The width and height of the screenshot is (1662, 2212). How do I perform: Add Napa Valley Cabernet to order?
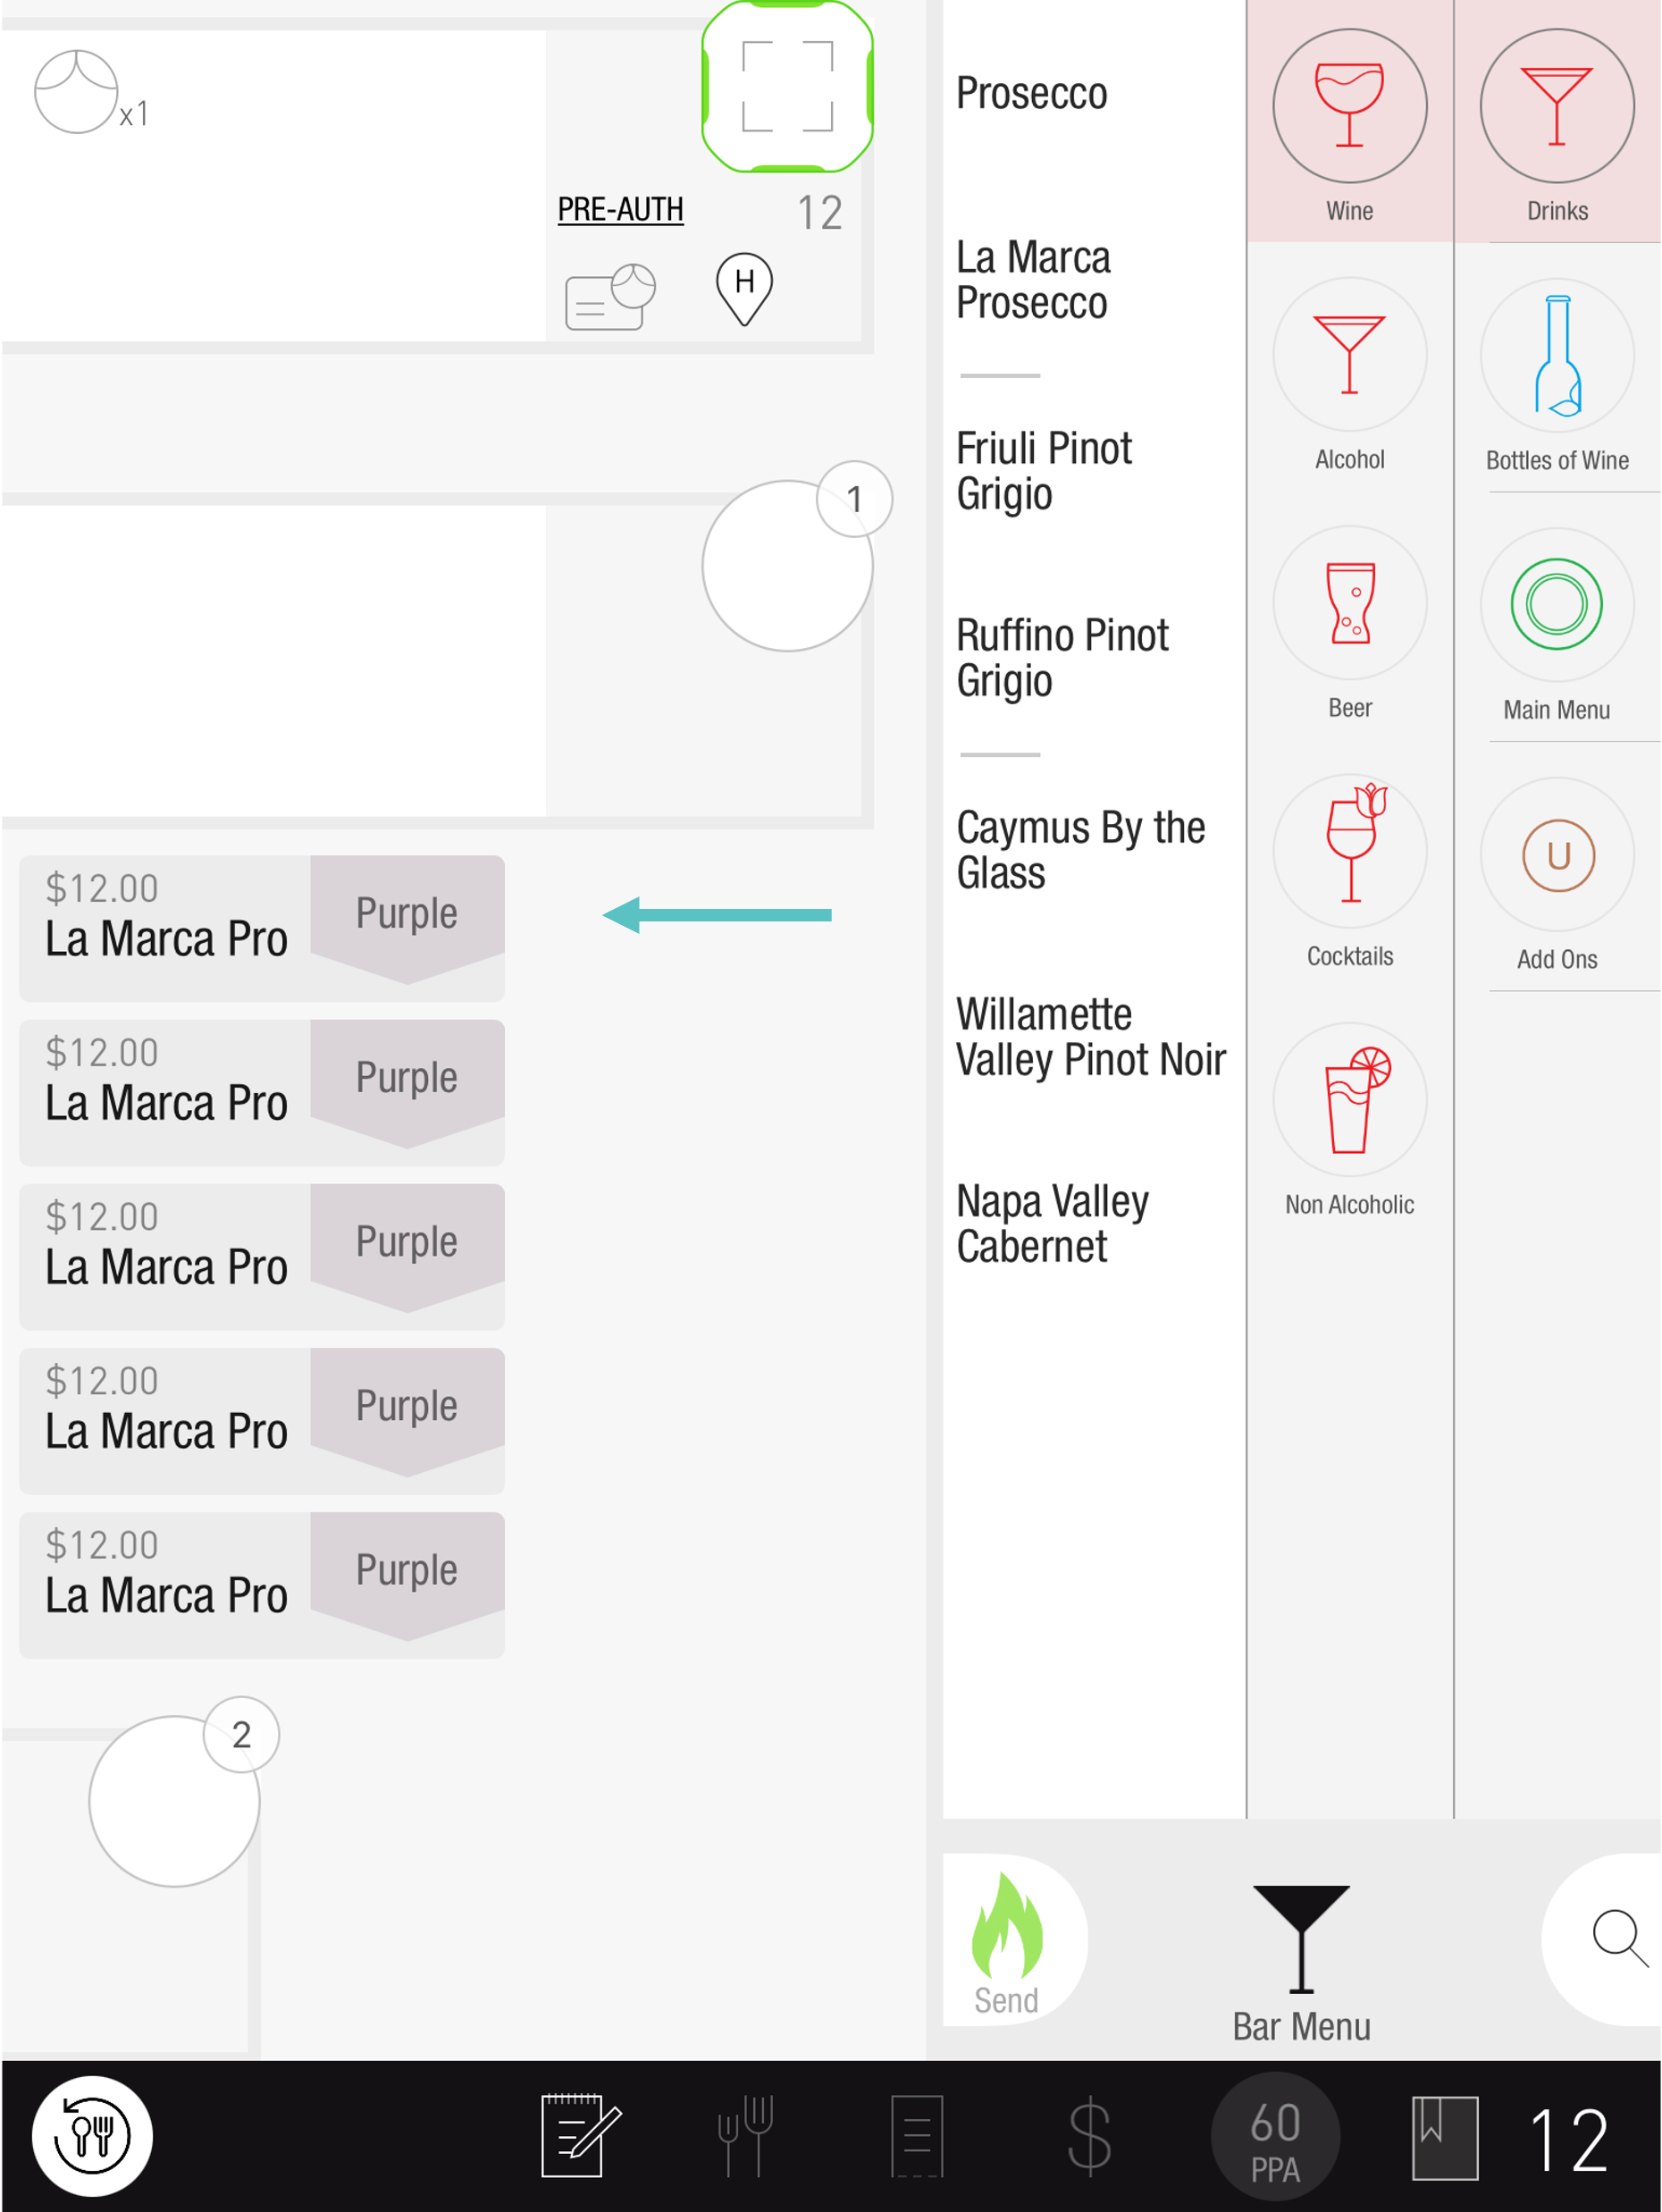[x=1052, y=1223]
